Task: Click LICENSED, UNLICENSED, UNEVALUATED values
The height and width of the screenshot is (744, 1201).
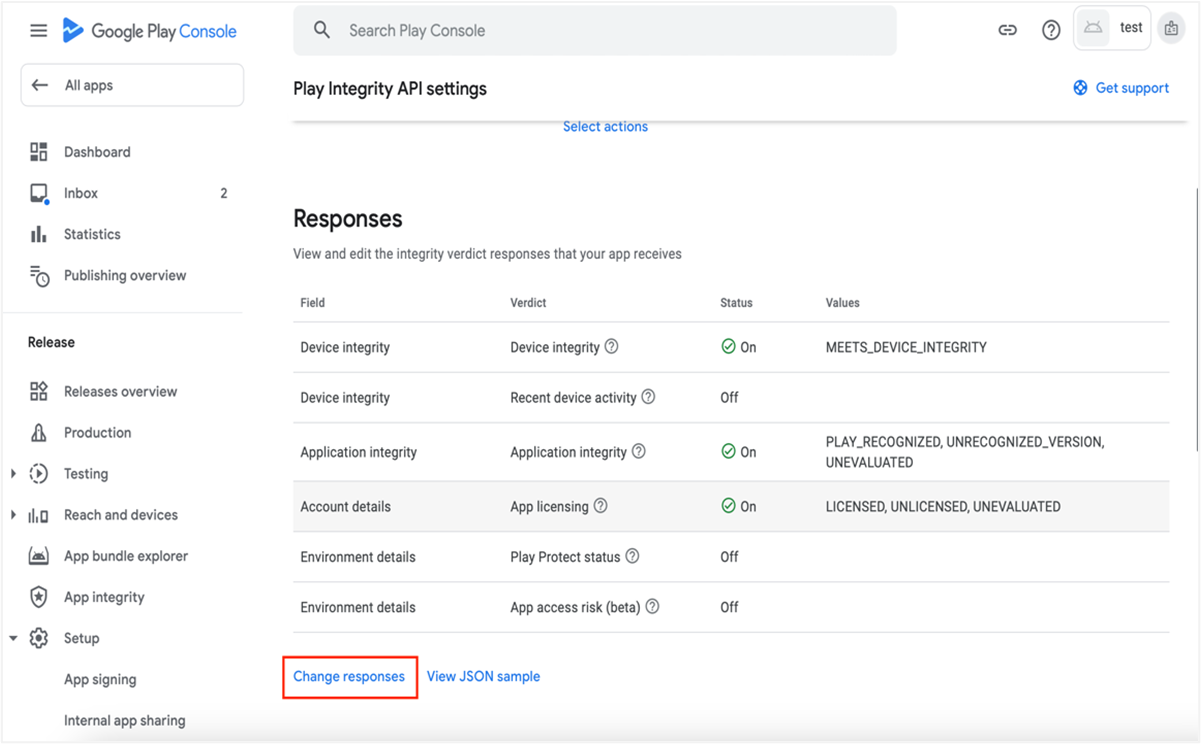Action: tap(943, 506)
